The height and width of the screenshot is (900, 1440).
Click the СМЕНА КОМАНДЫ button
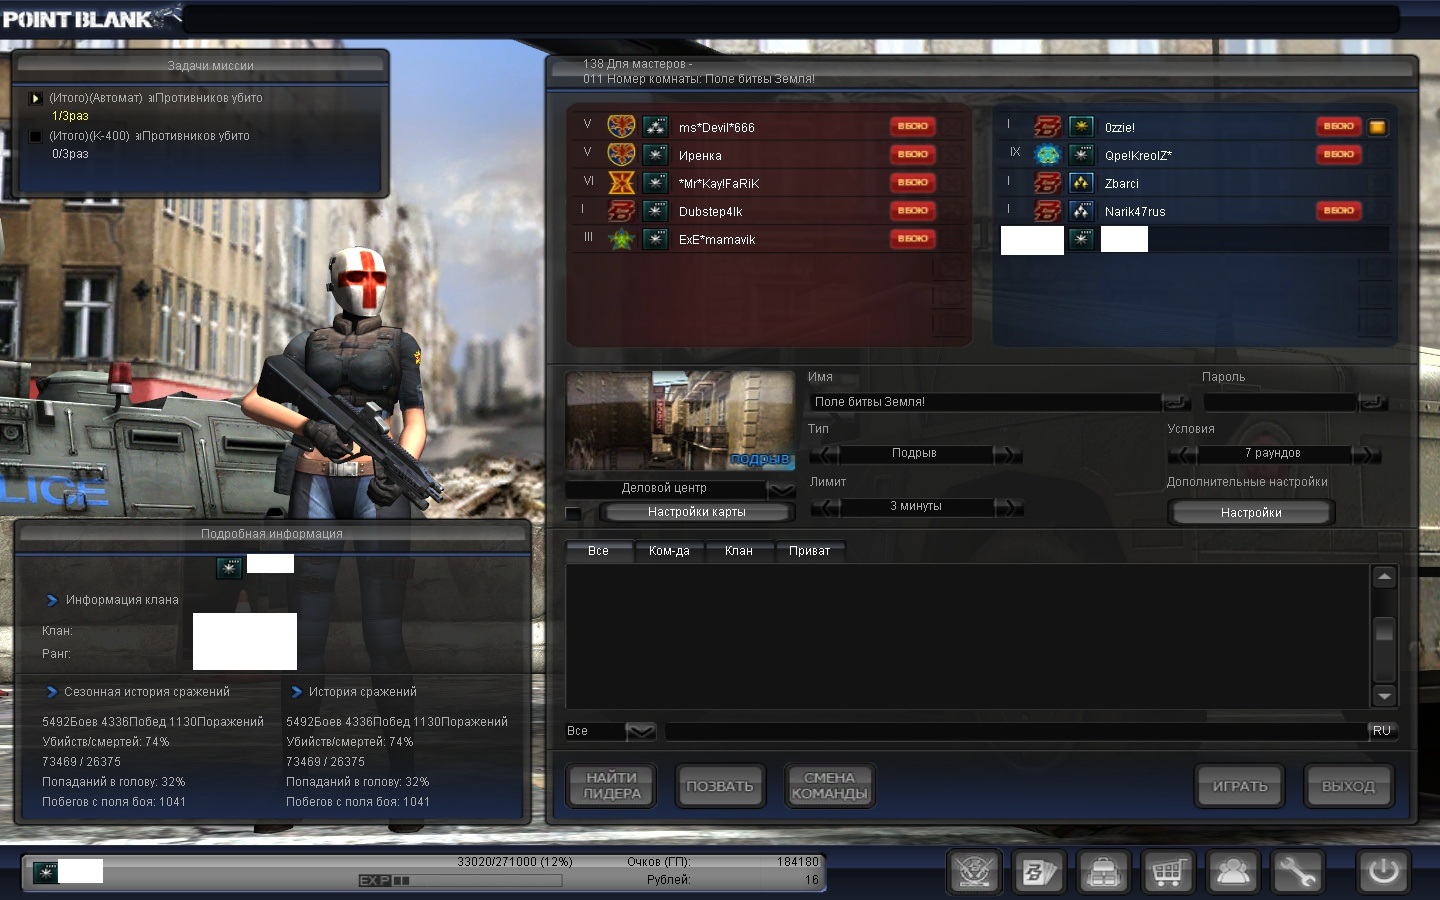coord(829,786)
